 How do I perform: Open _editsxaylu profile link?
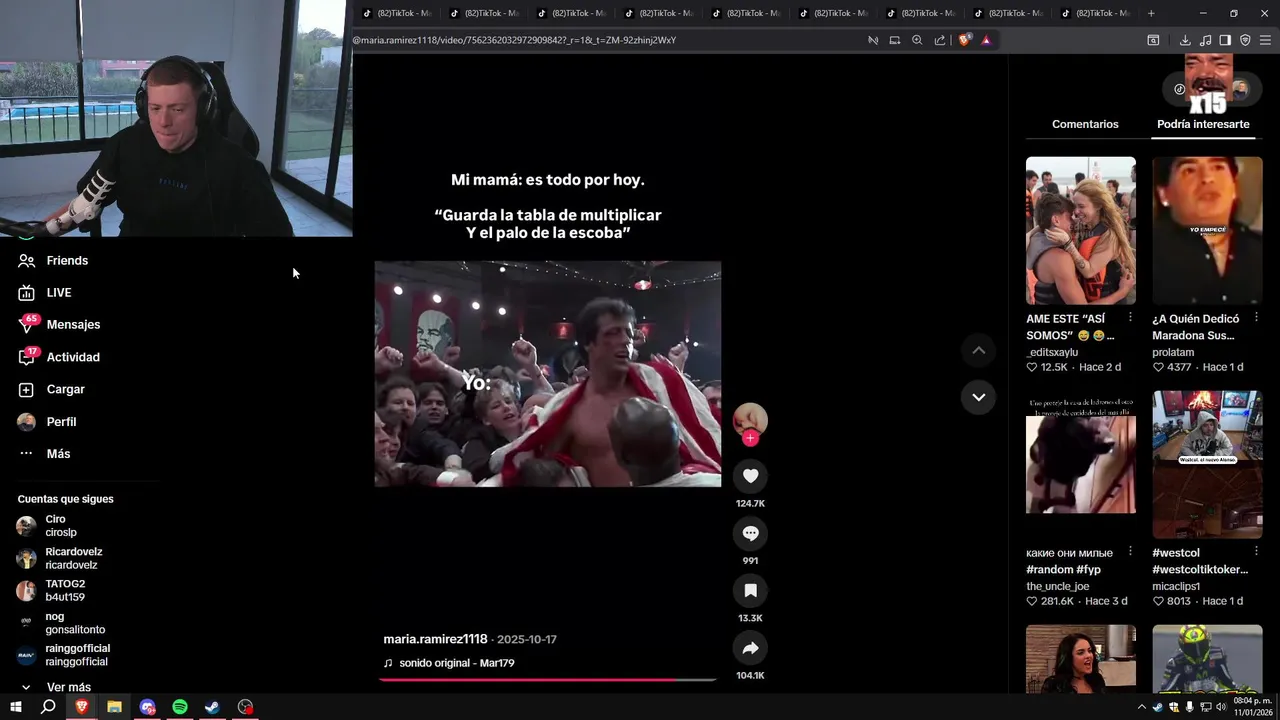pyautogui.click(x=1052, y=352)
